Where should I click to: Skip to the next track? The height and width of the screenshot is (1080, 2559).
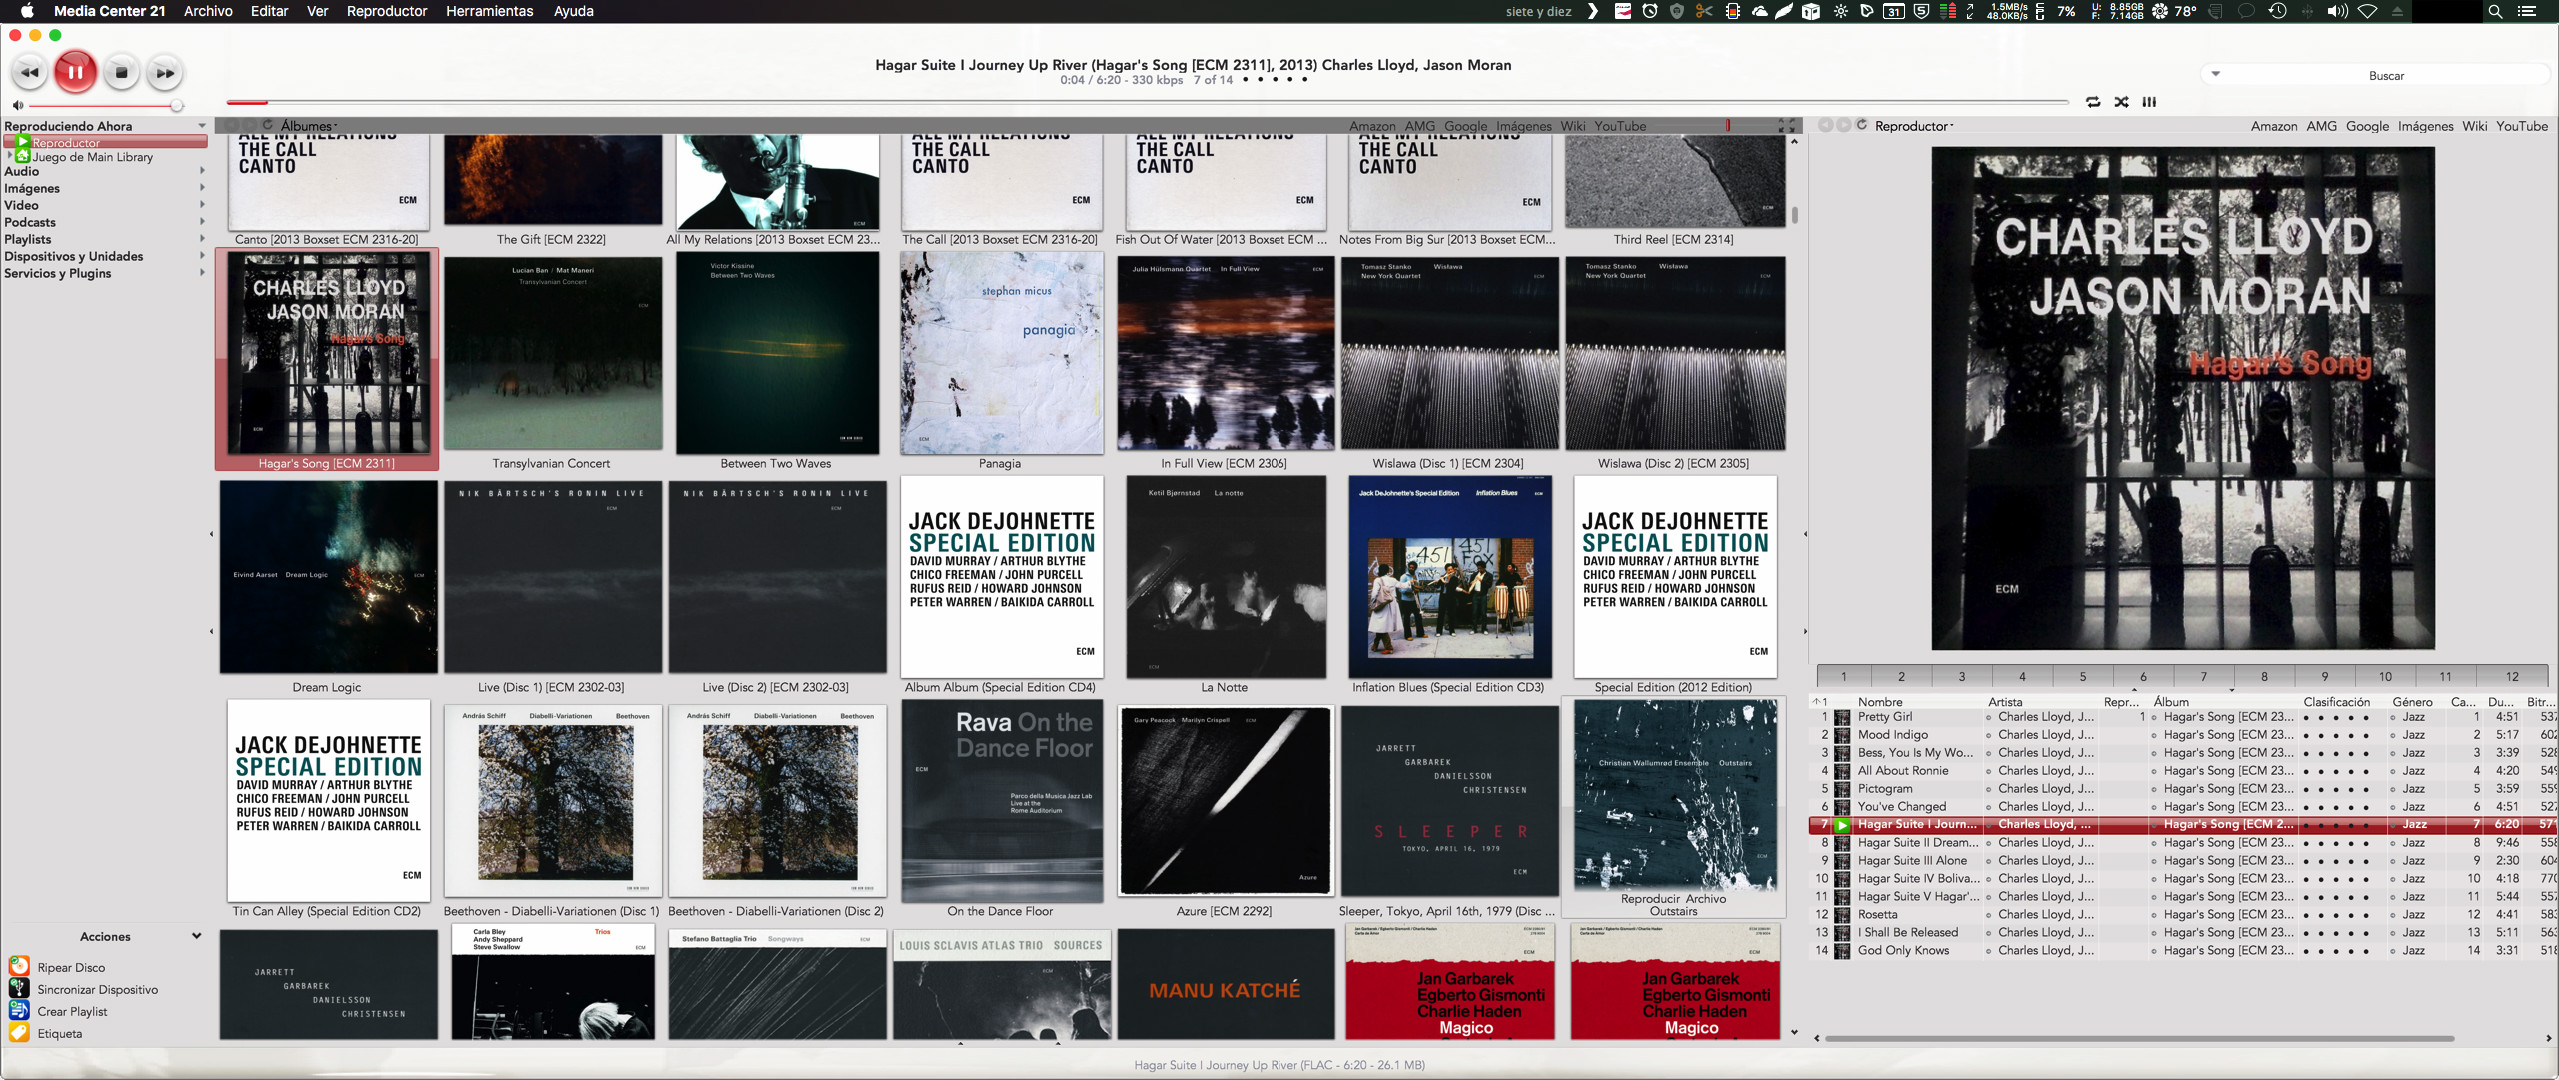[x=165, y=72]
